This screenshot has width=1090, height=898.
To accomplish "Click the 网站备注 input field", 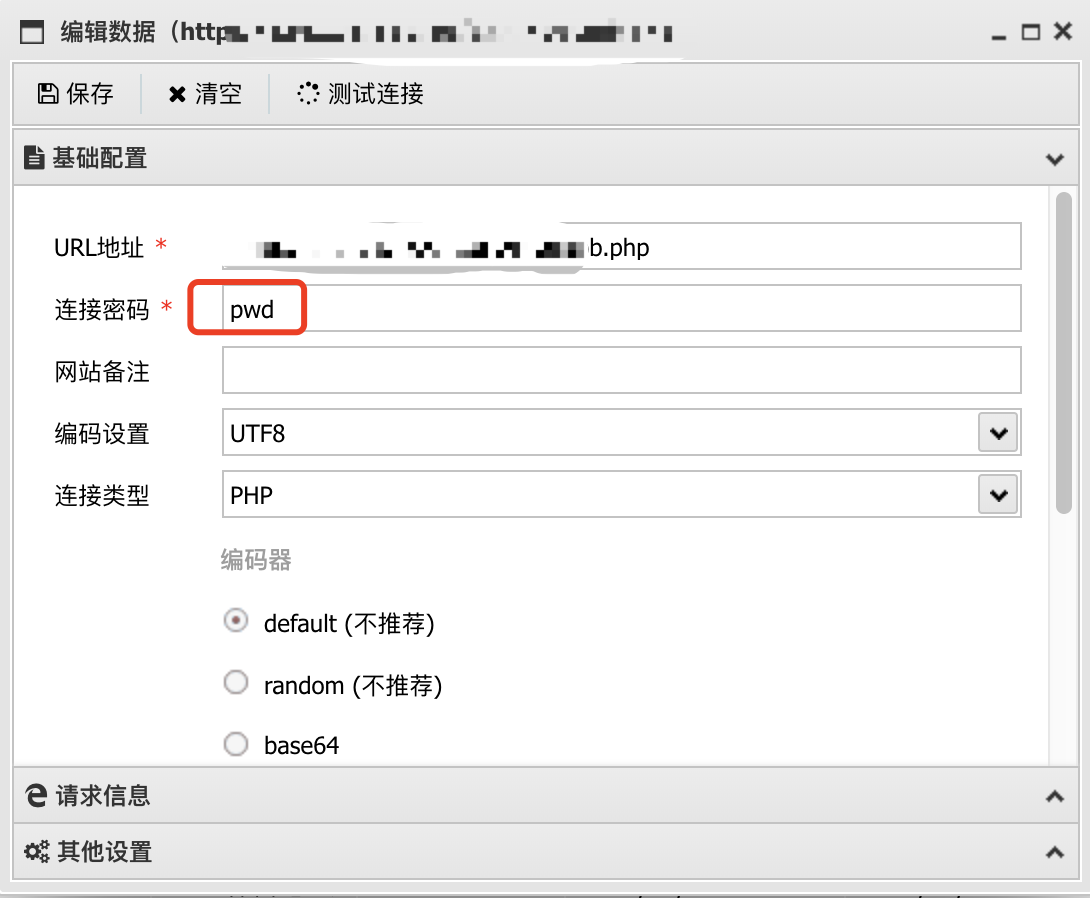I will pos(621,371).
